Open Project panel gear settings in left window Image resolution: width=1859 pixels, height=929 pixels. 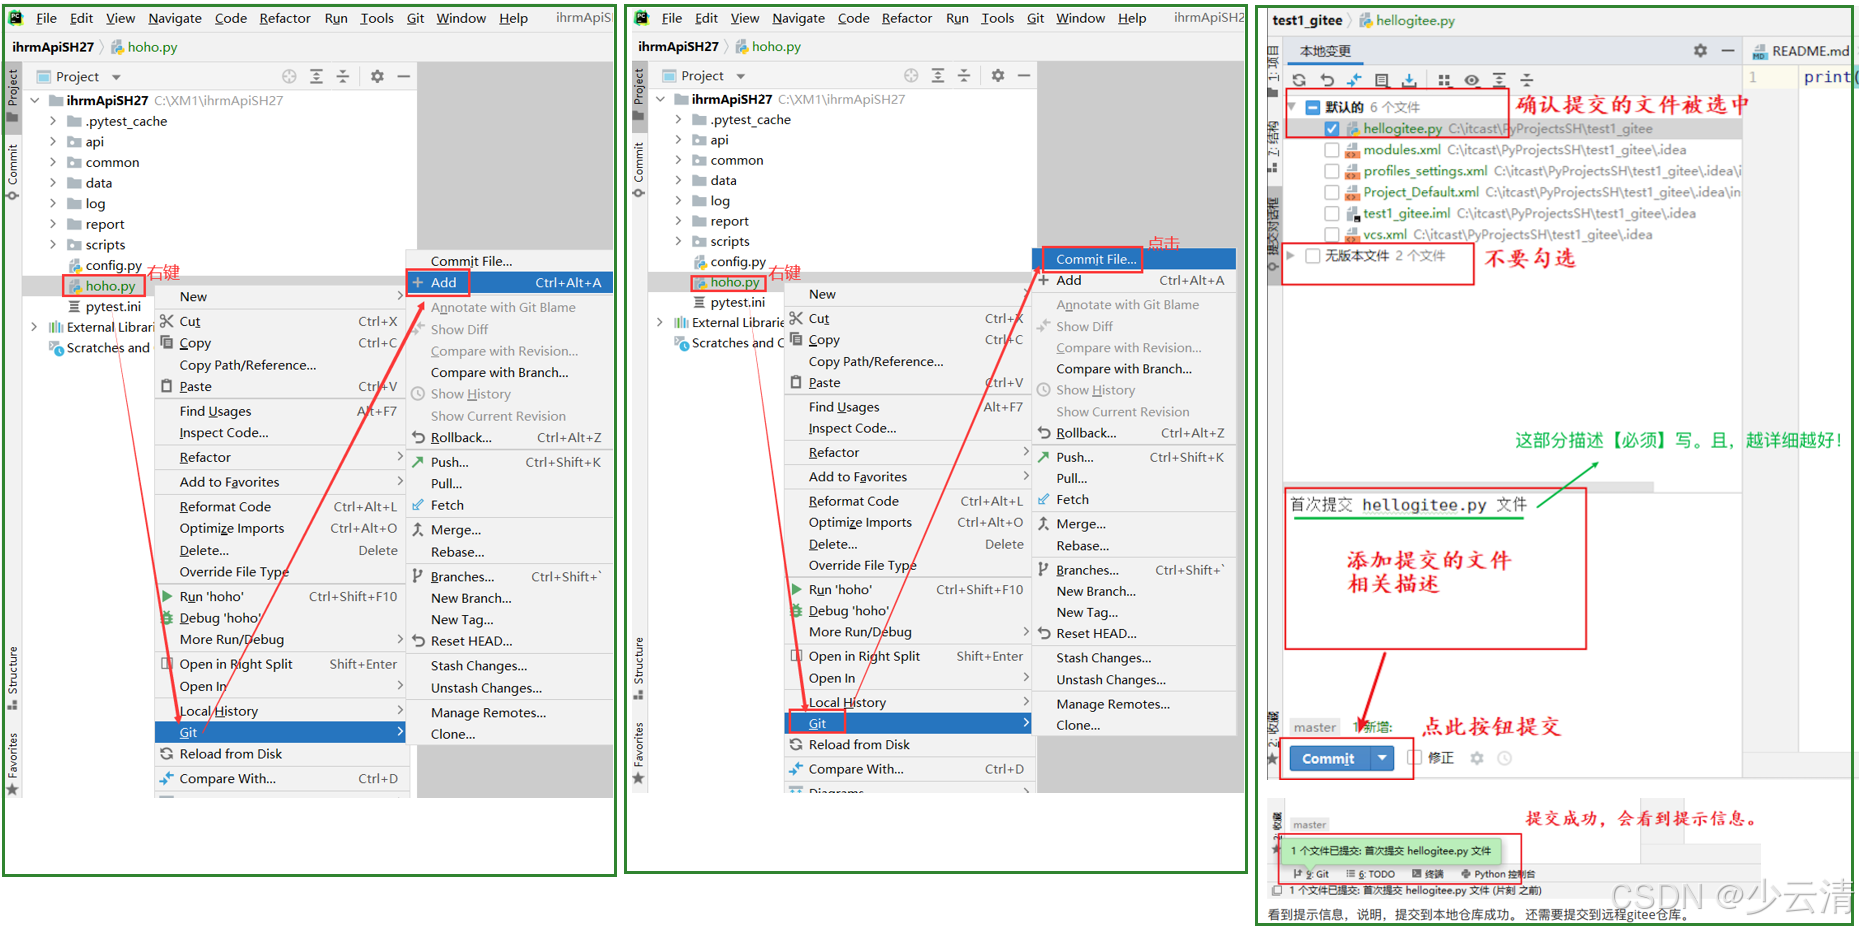tap(377, 76)
